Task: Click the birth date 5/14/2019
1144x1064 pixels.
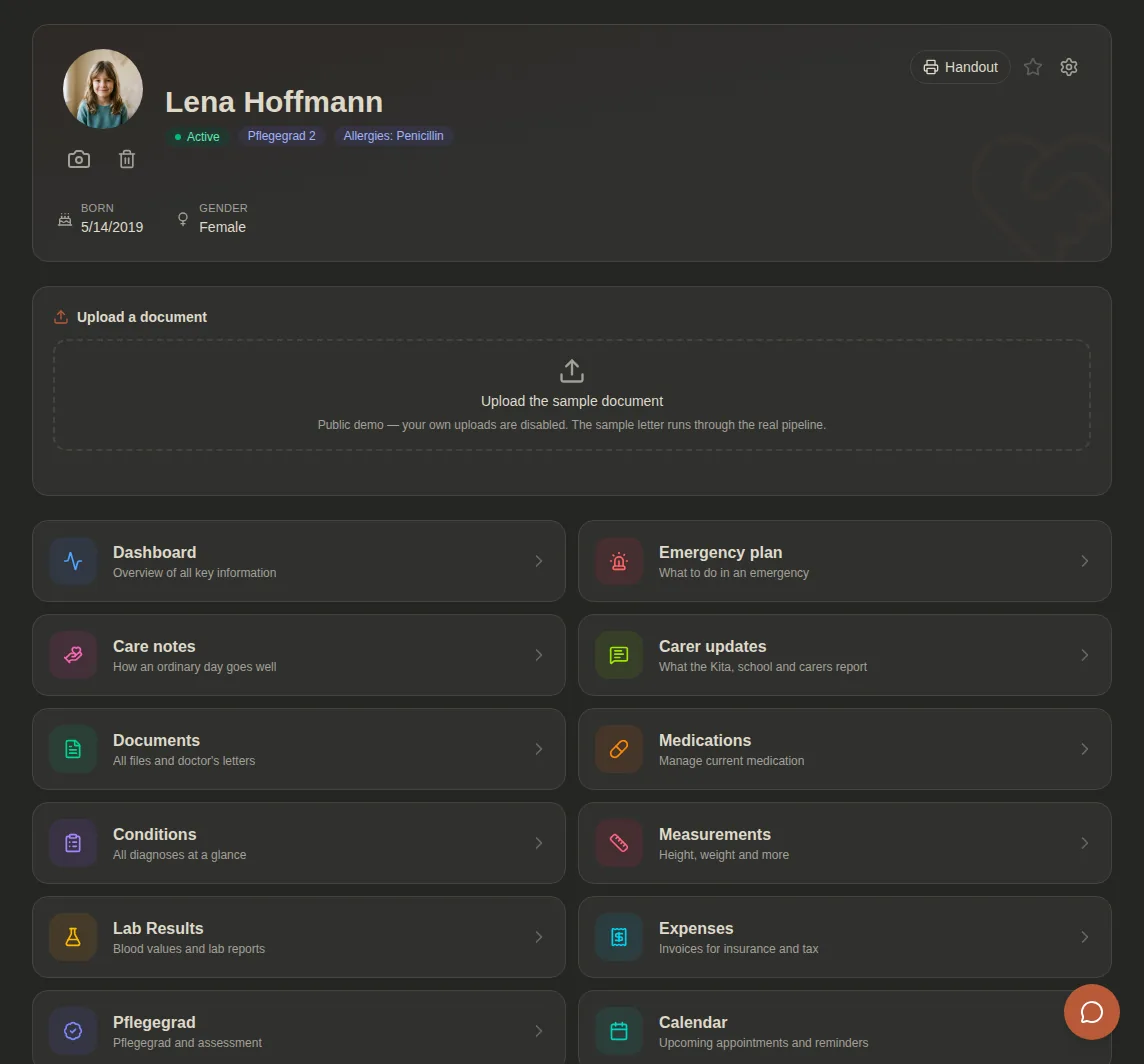Action: (112, 228)
